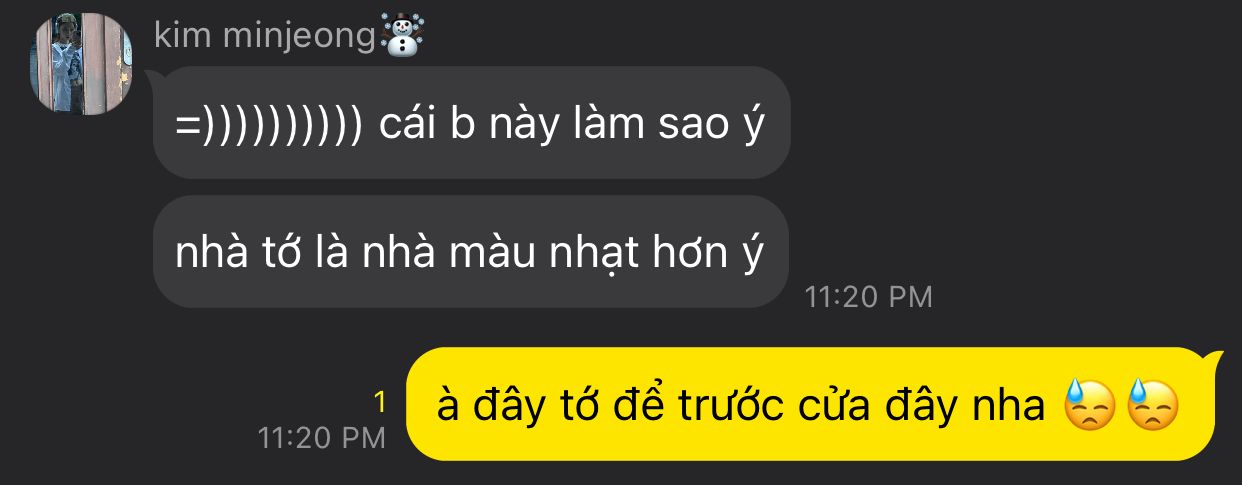Click the snowman emoji beside the name
1242x485 pixels.
[x=404, y=35]
